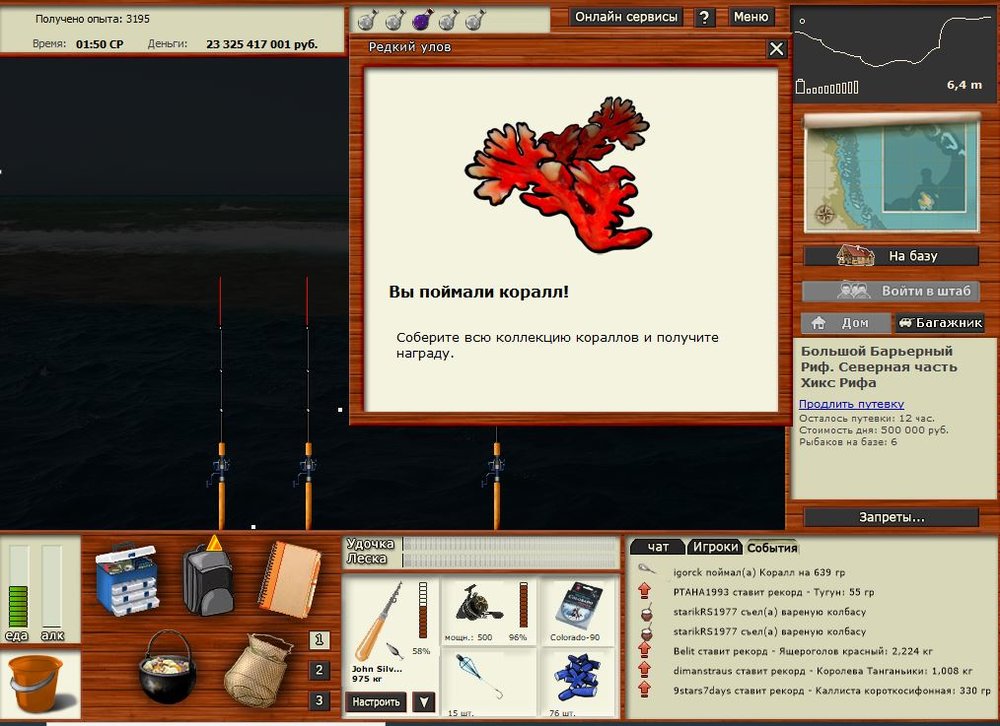
Task: Select the purple potion flask
Action: tap(421, 19)
